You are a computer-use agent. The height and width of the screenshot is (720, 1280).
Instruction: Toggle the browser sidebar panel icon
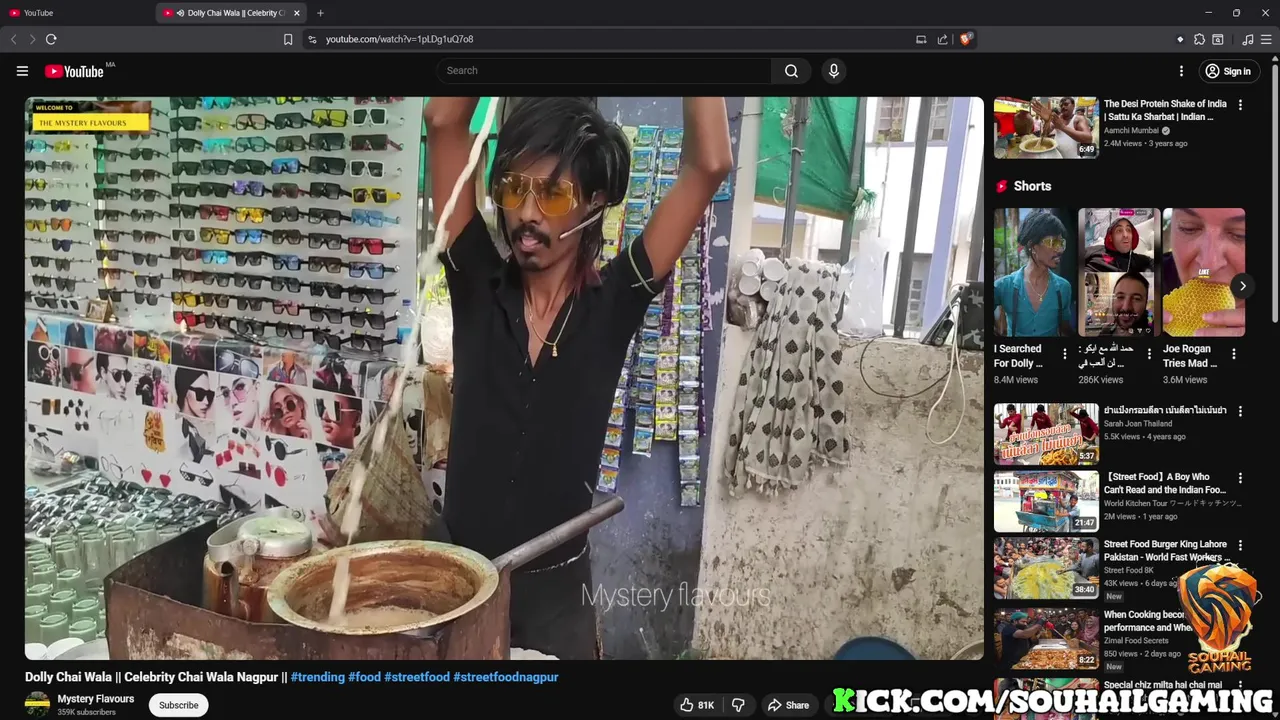pyautogui.click(x=1218, y=39)
